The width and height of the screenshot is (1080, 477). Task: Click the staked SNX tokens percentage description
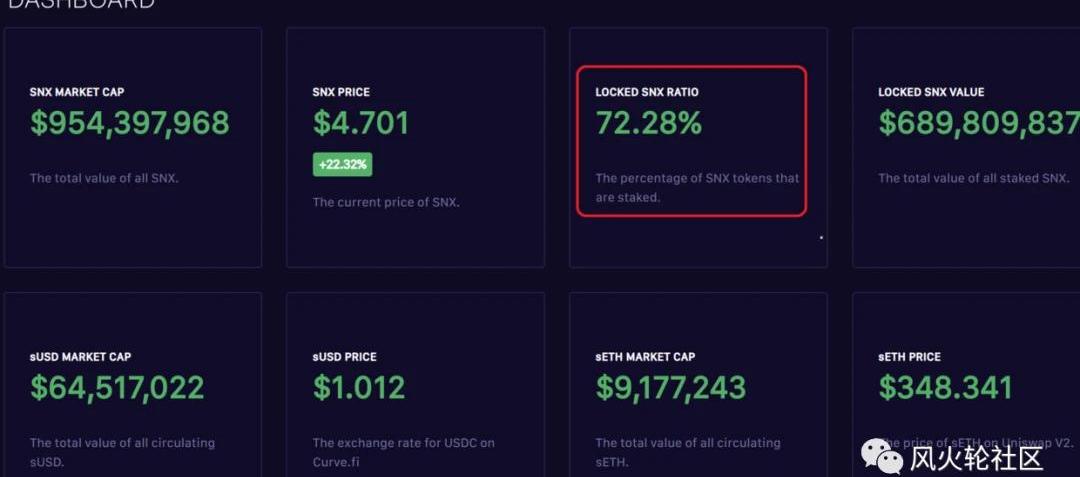point(697,187)
